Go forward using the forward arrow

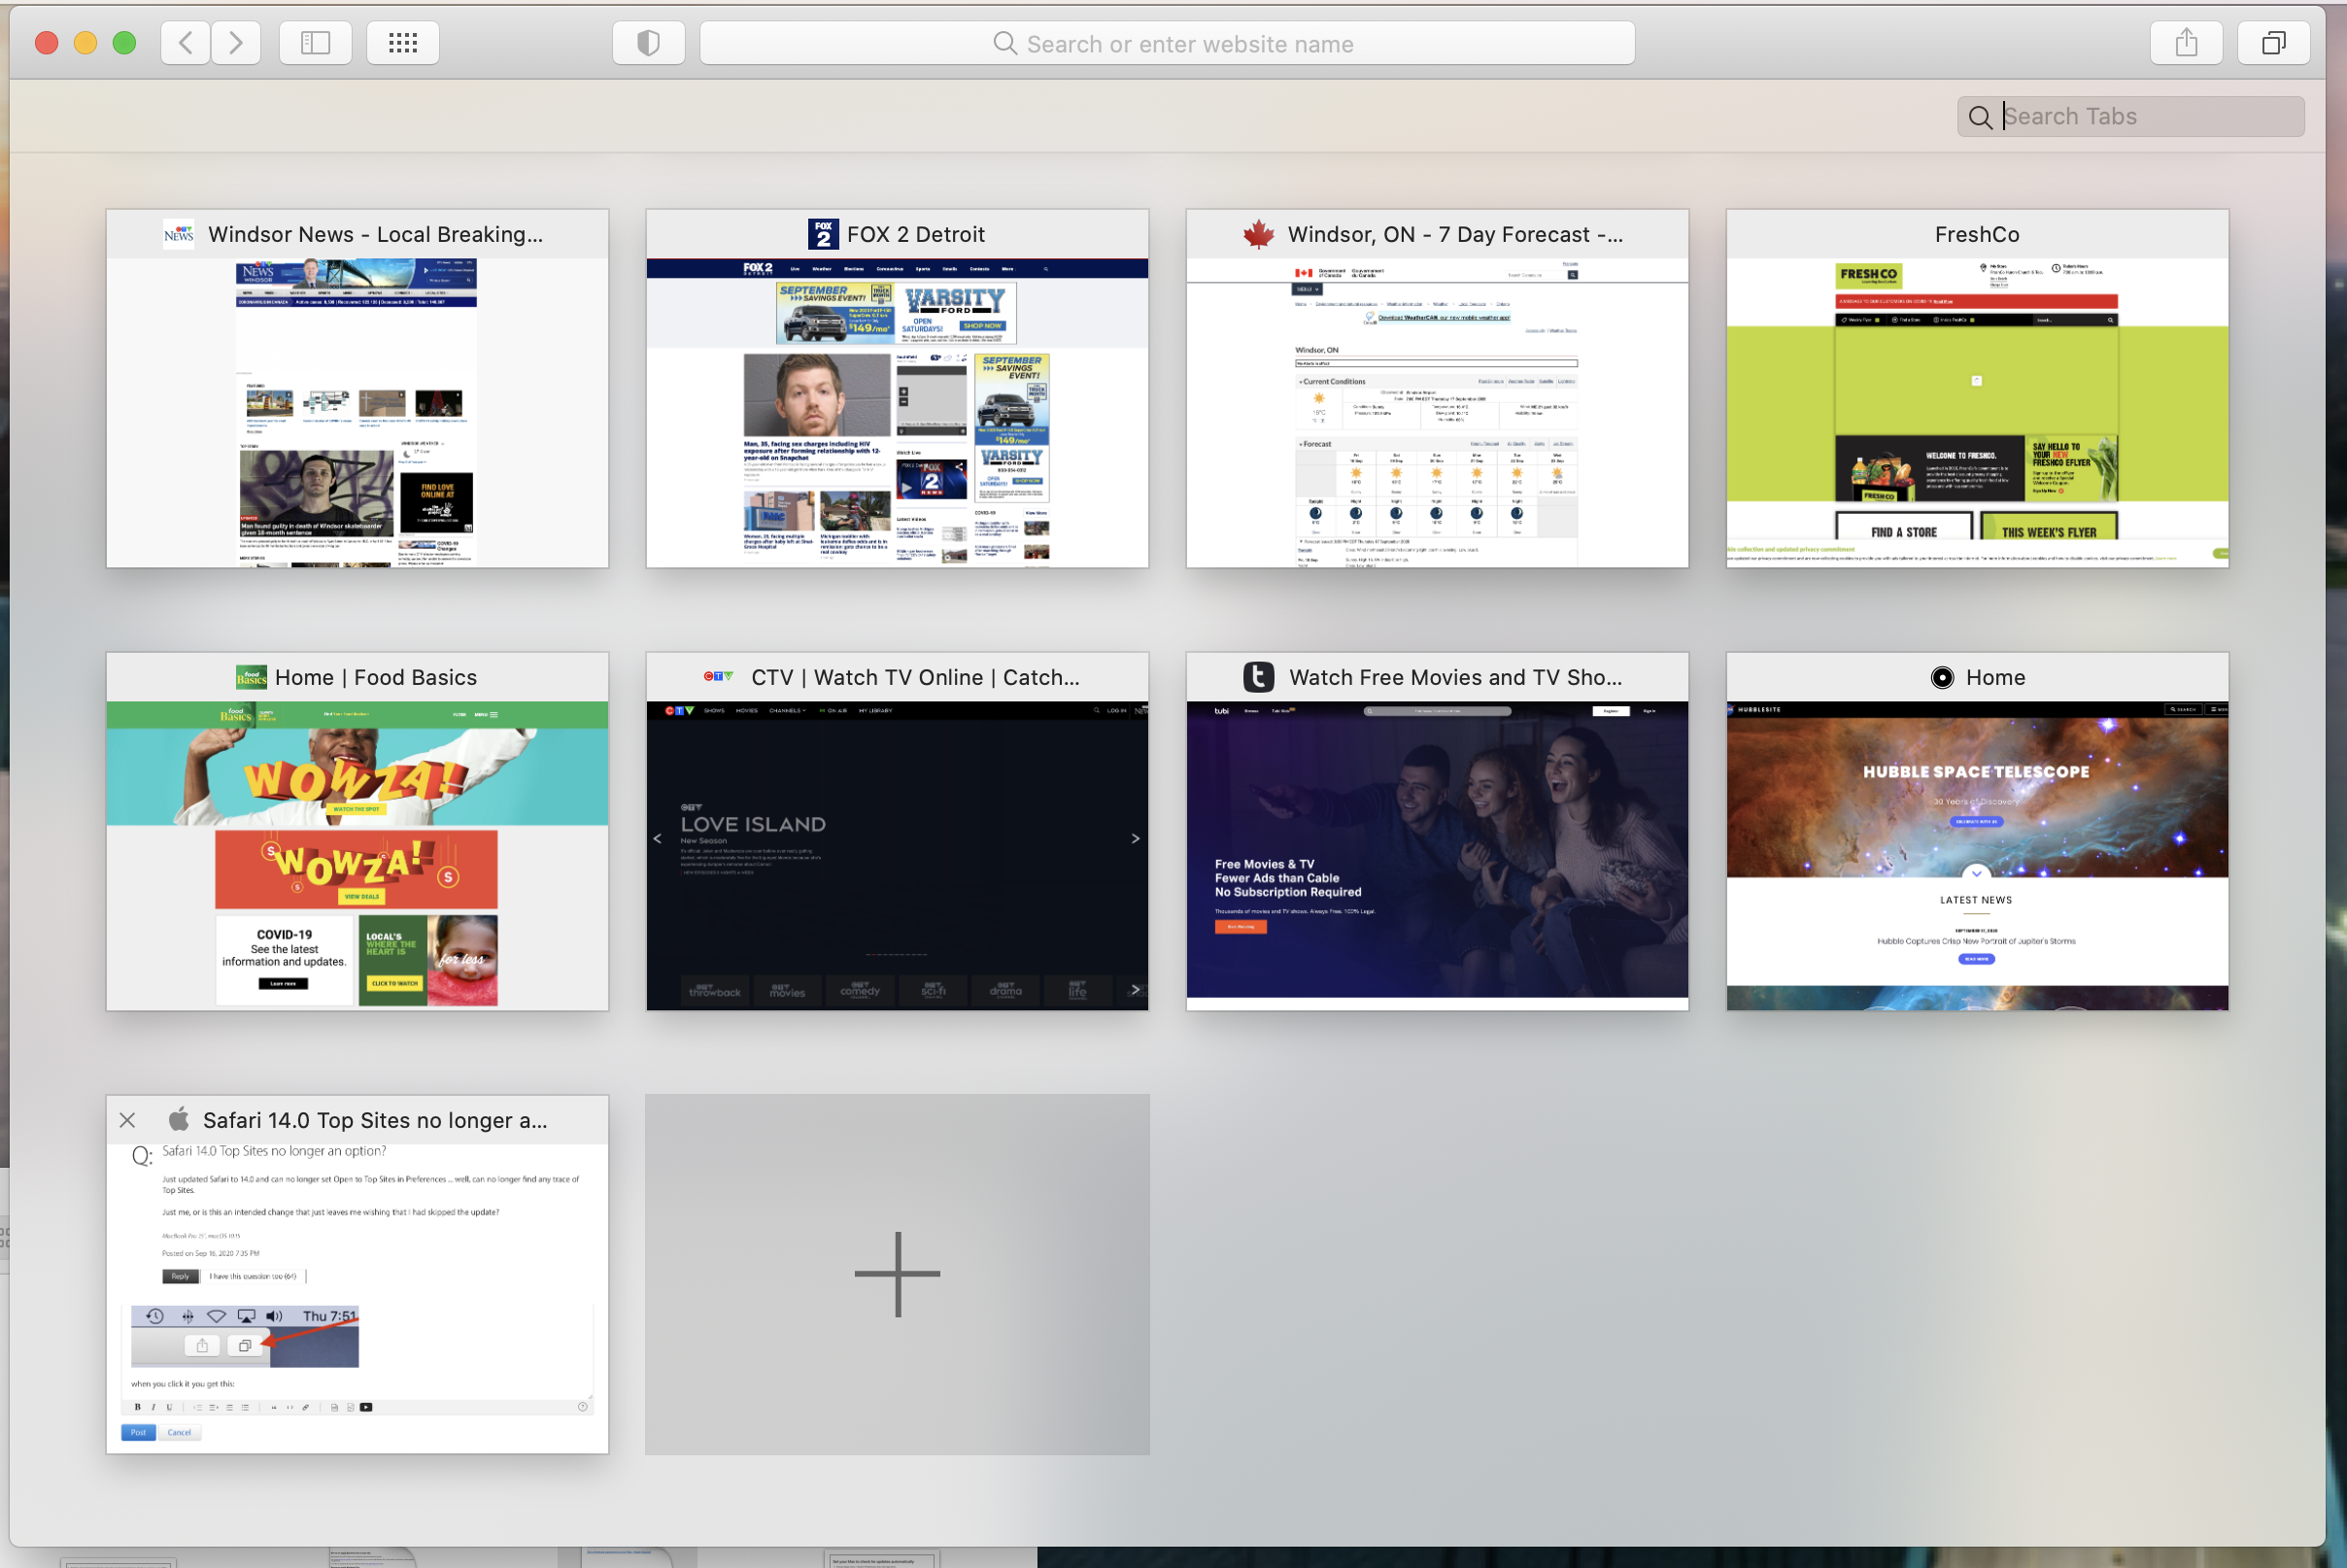[x=236, y=43]
